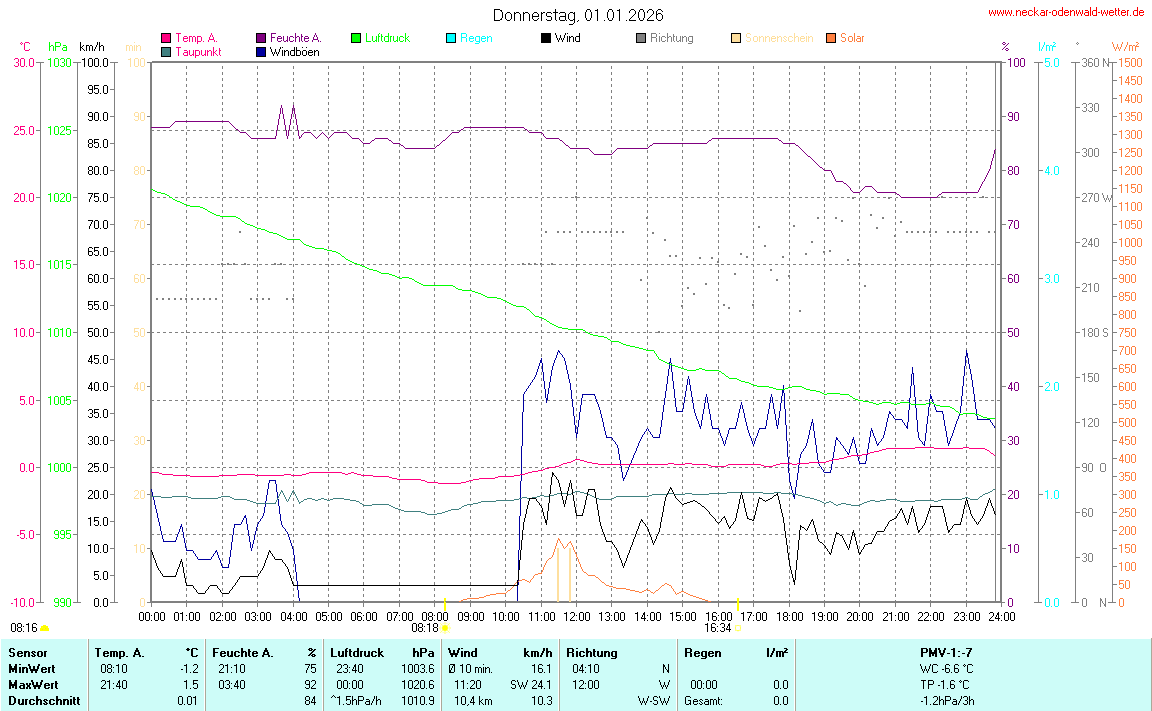Select the dark blue Windböen legend swatch
The image size is (1152, 711).
[262, 52]
